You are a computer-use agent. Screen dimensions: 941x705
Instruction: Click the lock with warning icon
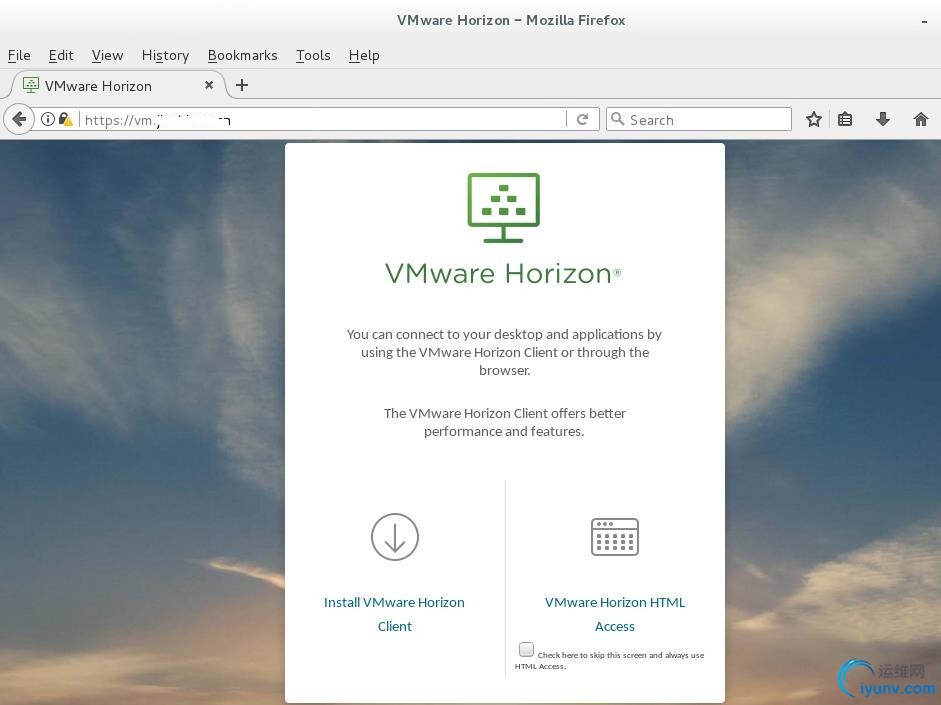coord(65,119)
